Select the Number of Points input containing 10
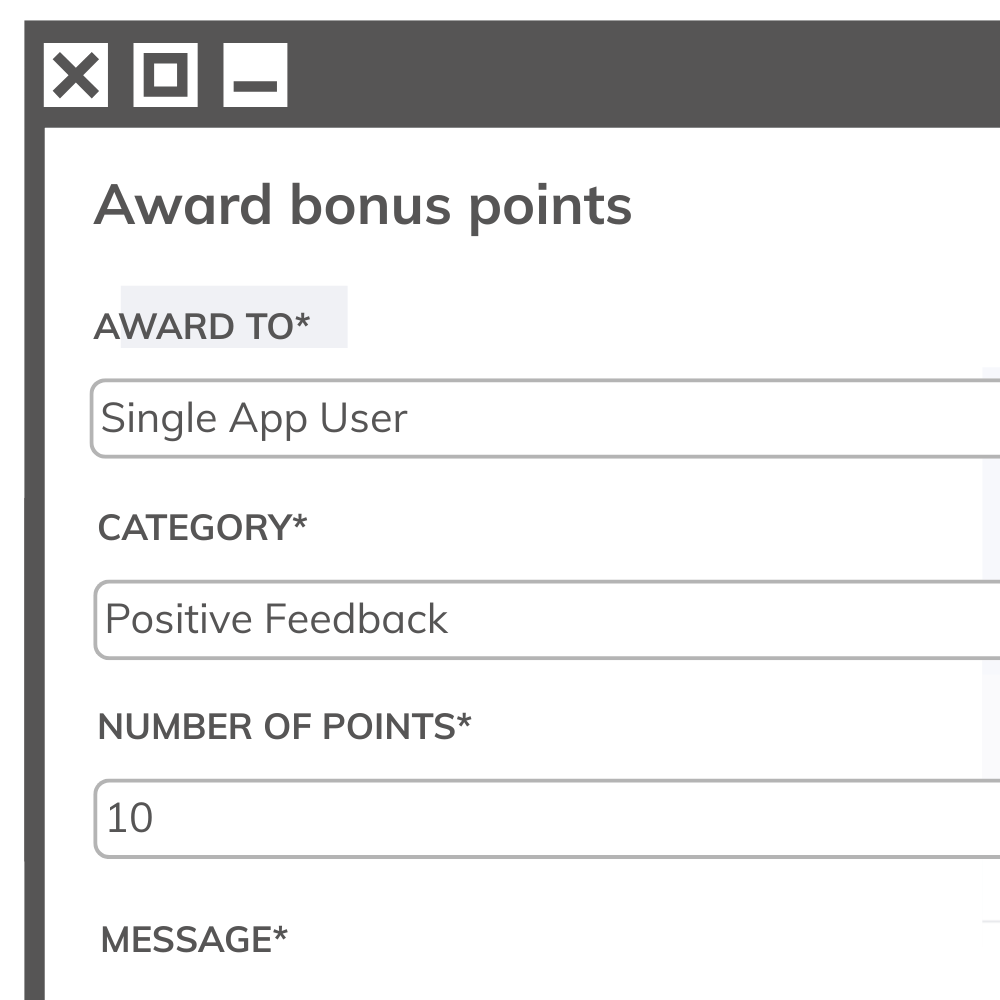 [400, 816]
